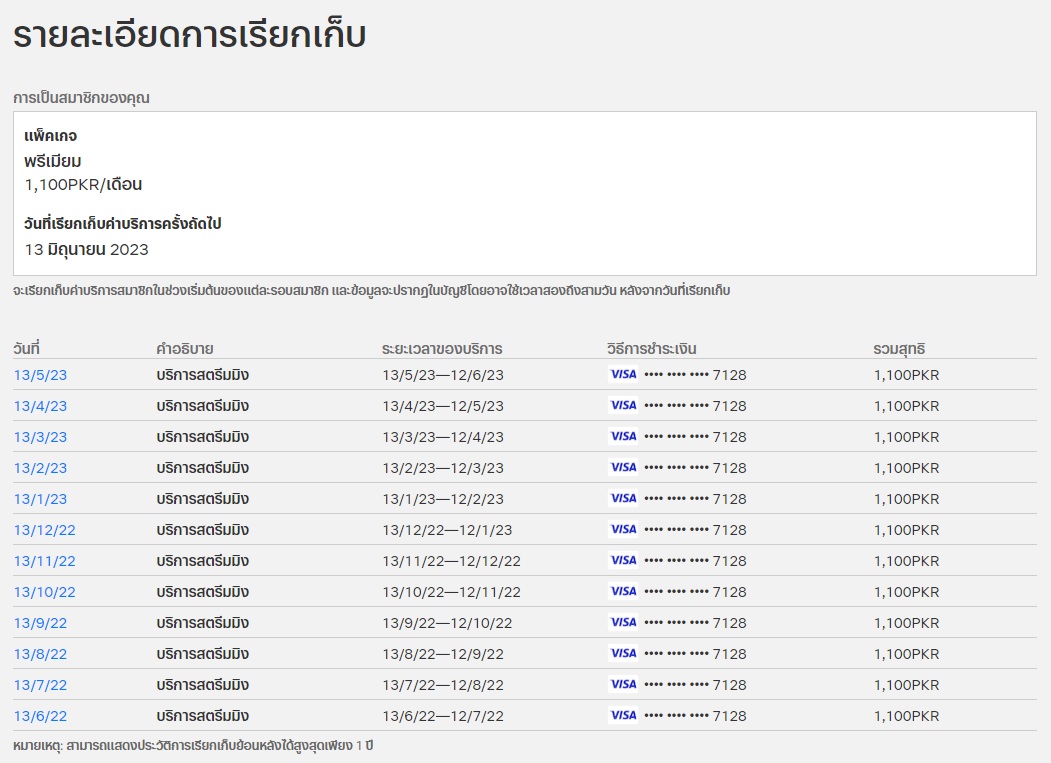The image size is (1051, 763).
Task: Select service period 13/7/22—12/8/22
Action: [443, 685]
